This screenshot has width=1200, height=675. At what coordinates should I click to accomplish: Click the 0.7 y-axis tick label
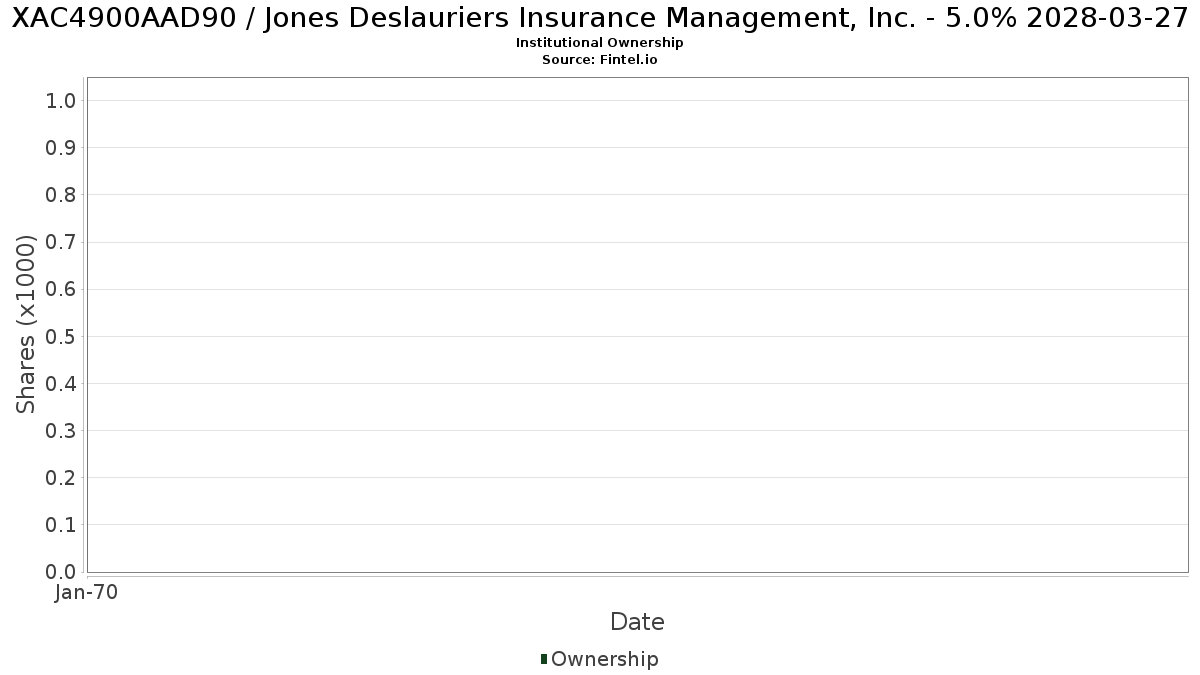(x=61, y=242)
